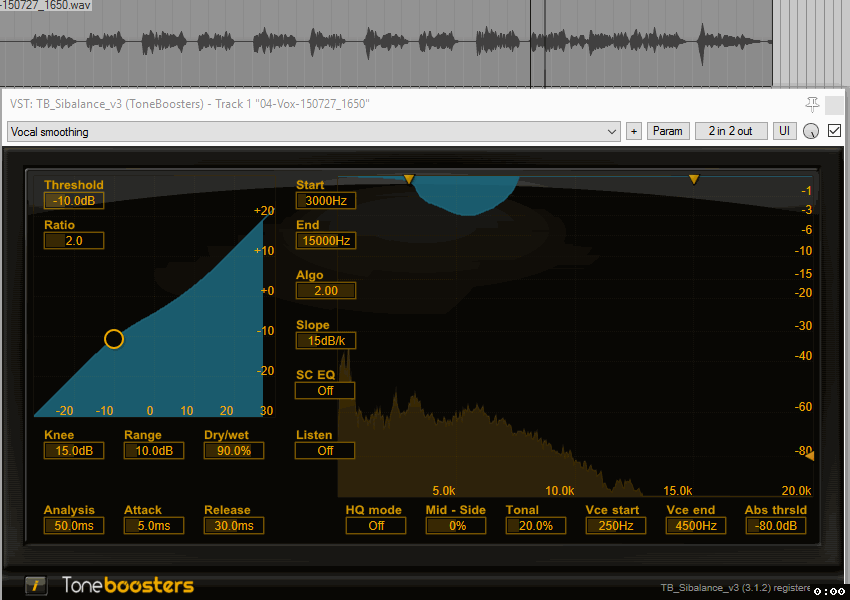Click the threshold circle on compression curve
Image resolution: width=850 pixels, height=600 pixels.
114,339
